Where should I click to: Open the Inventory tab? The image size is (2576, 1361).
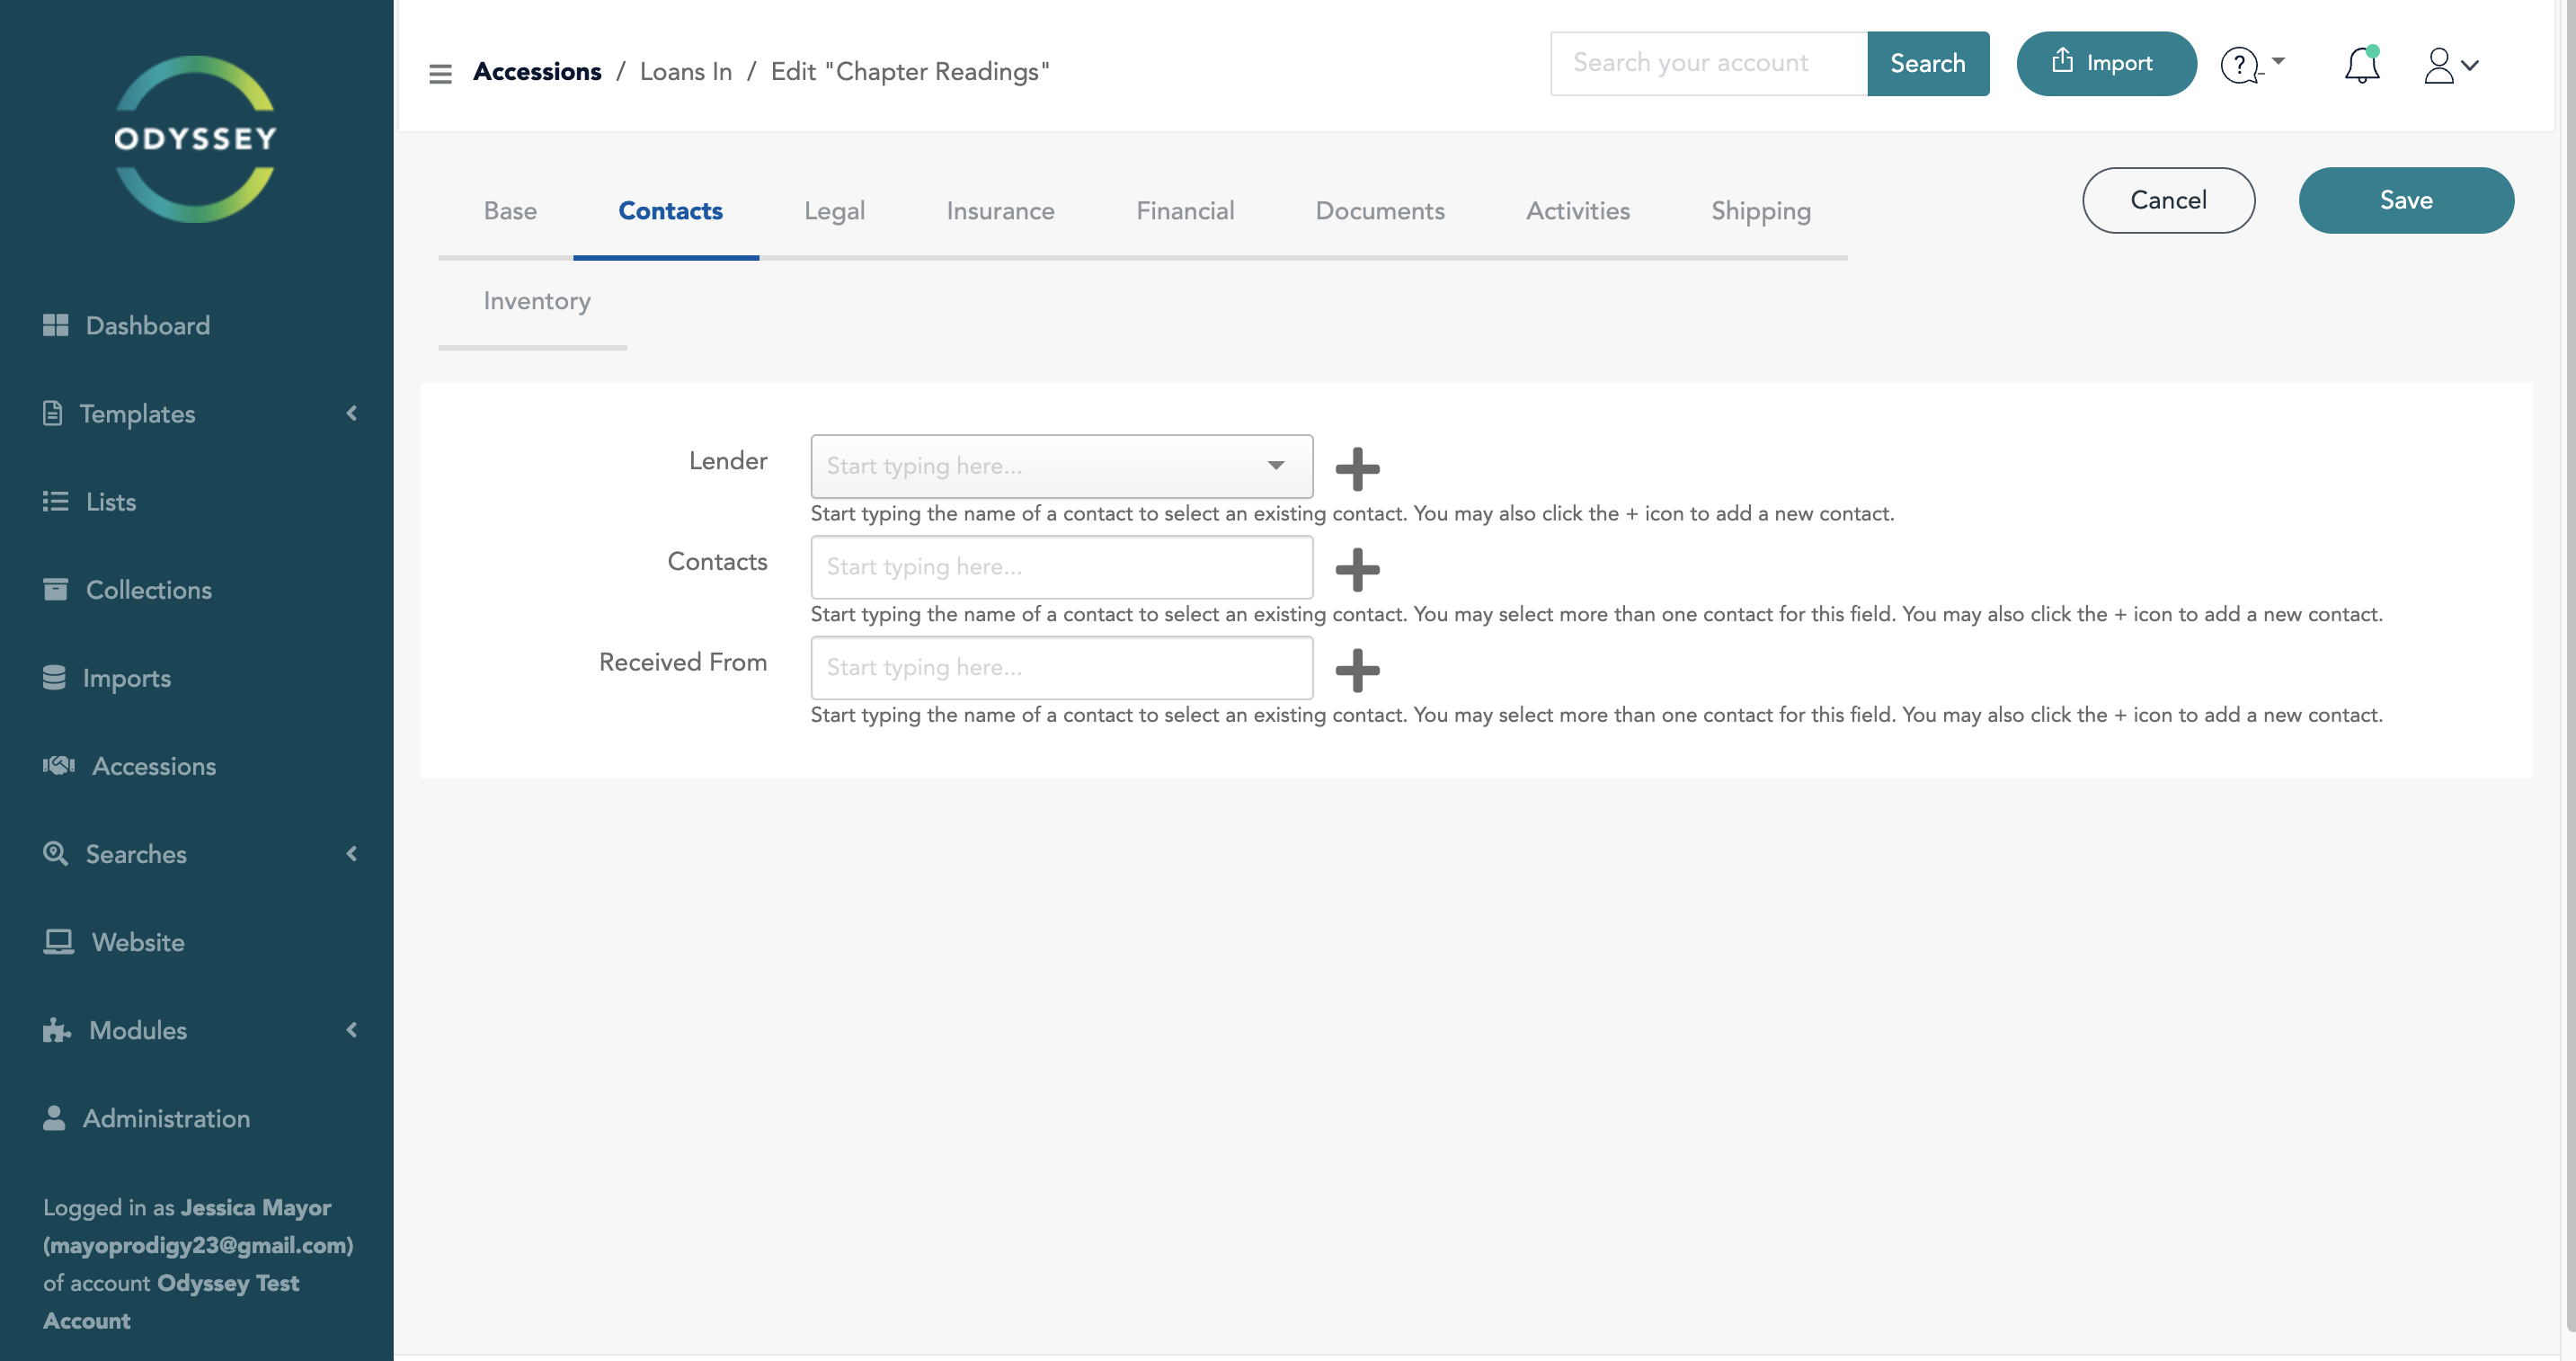536,301
